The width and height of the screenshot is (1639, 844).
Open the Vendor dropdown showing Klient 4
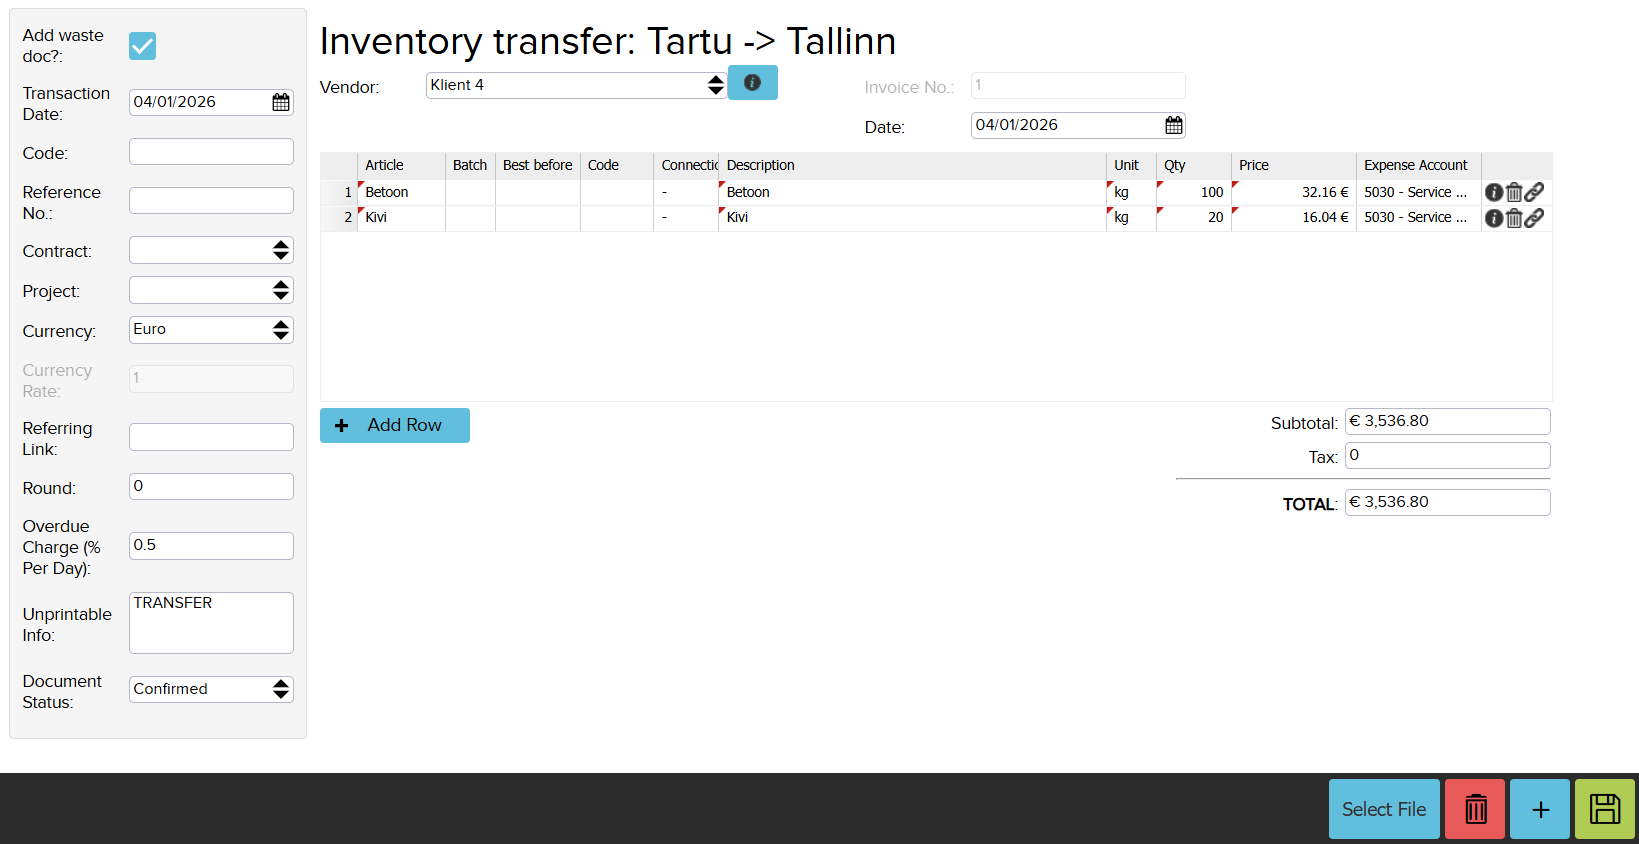pos(575,85)
